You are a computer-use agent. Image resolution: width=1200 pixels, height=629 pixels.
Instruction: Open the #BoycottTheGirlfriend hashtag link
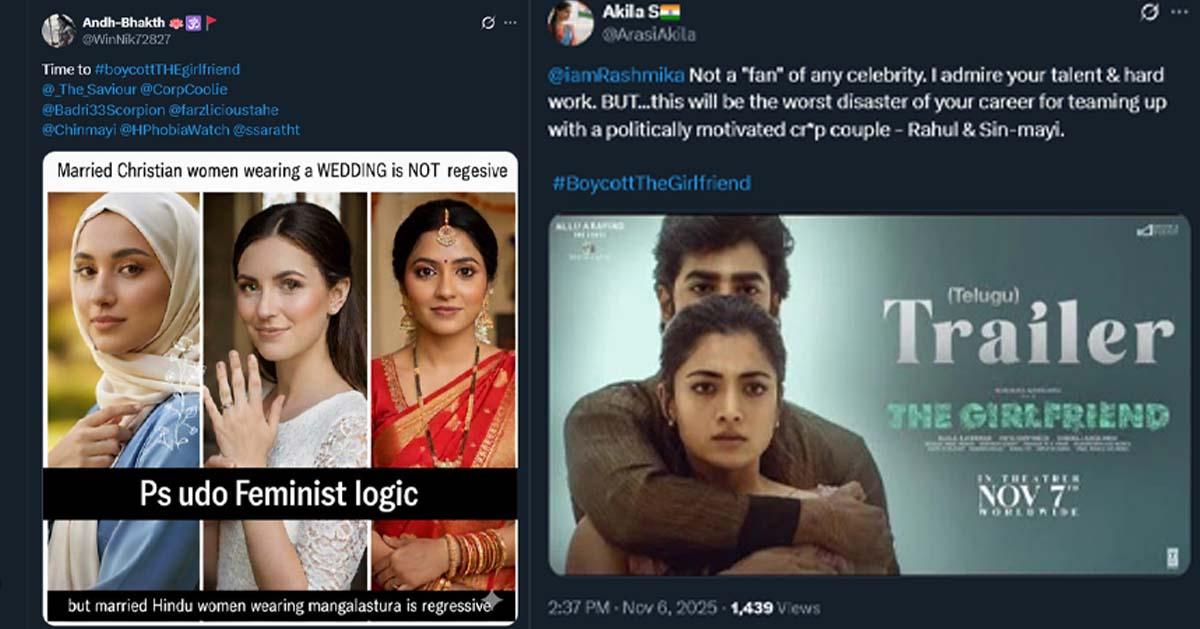point(650,183)
